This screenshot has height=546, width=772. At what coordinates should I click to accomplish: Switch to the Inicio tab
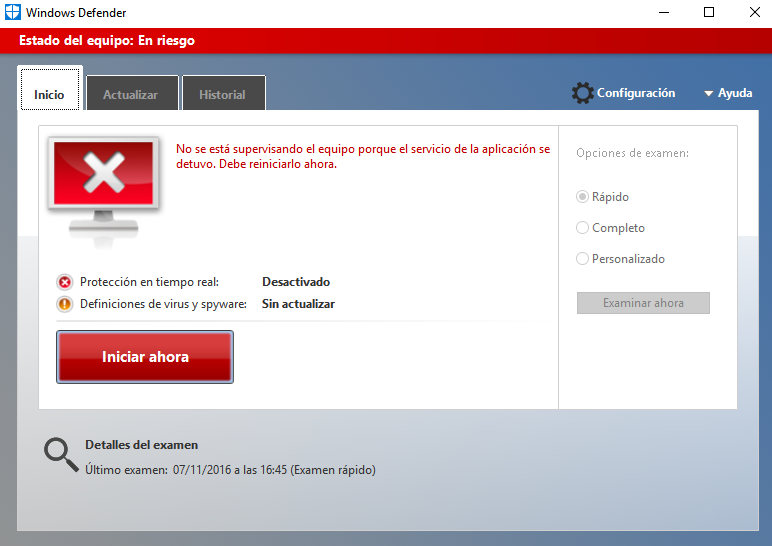coord(50,89)
